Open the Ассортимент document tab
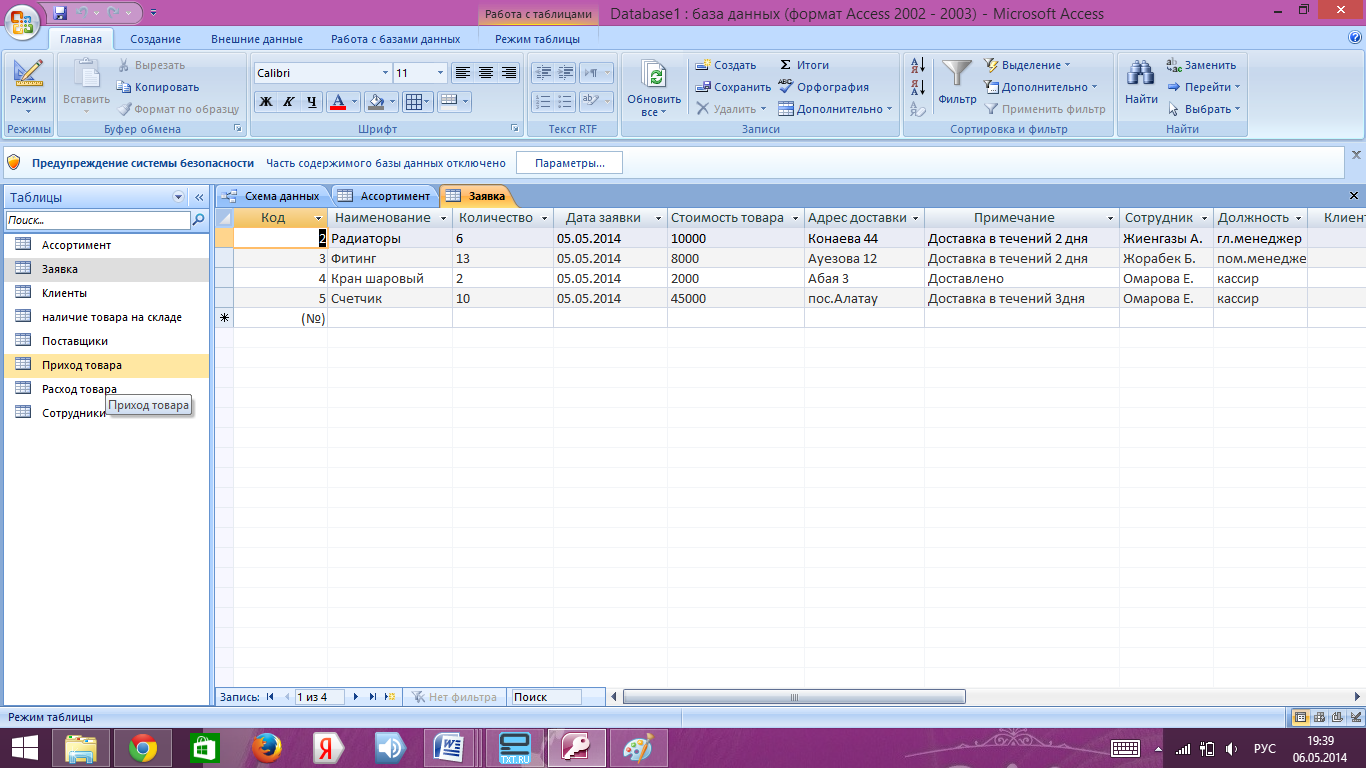This screenshot has height=768, width=1366. (x=385, y=196)
